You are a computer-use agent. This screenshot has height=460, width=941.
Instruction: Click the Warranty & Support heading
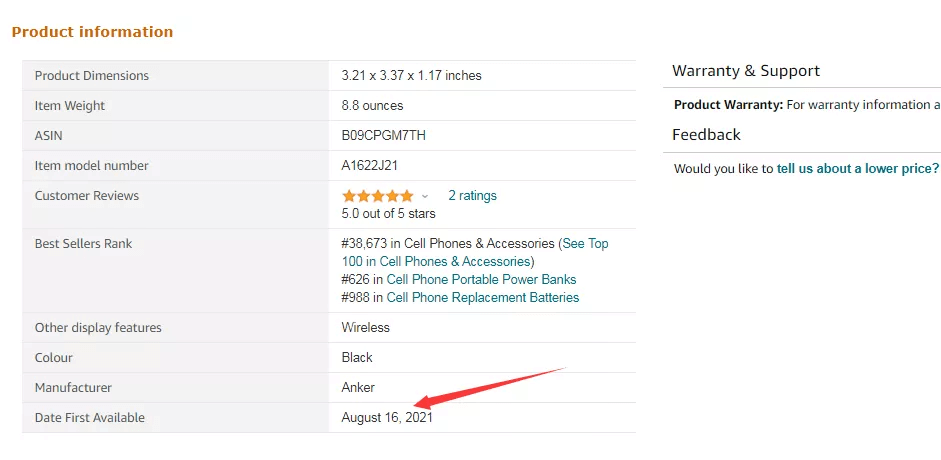[745, 71]
